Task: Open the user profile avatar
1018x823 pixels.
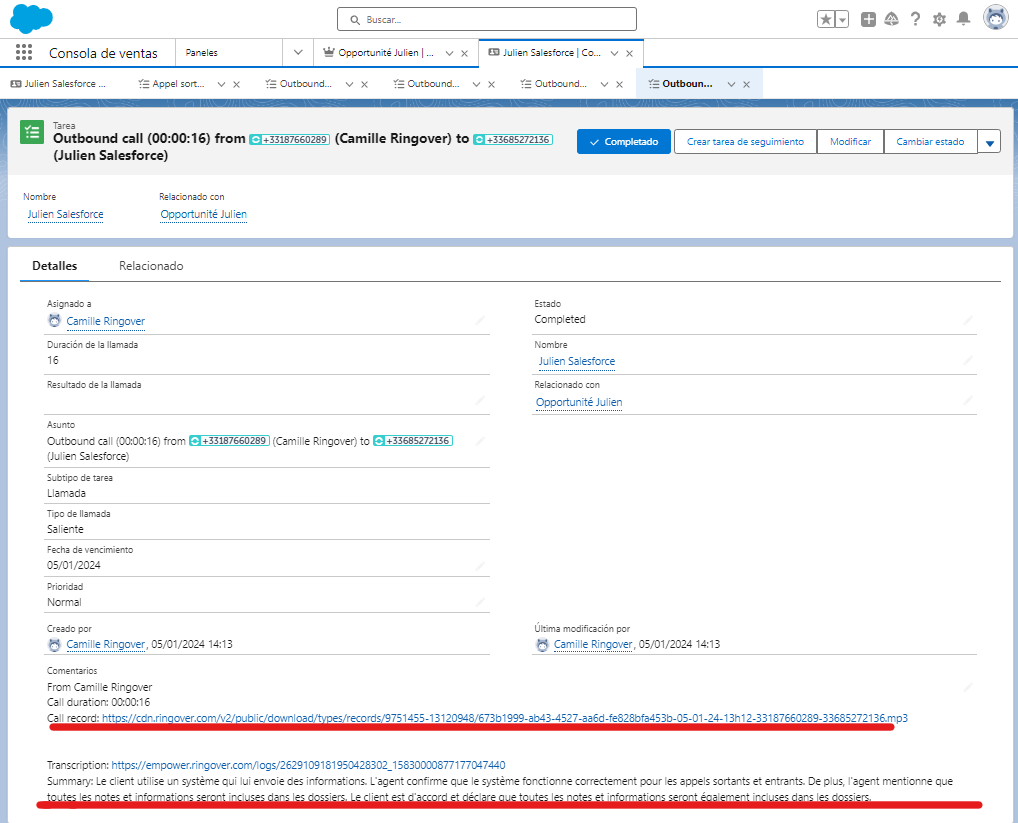Action: (x=995, y=18)
